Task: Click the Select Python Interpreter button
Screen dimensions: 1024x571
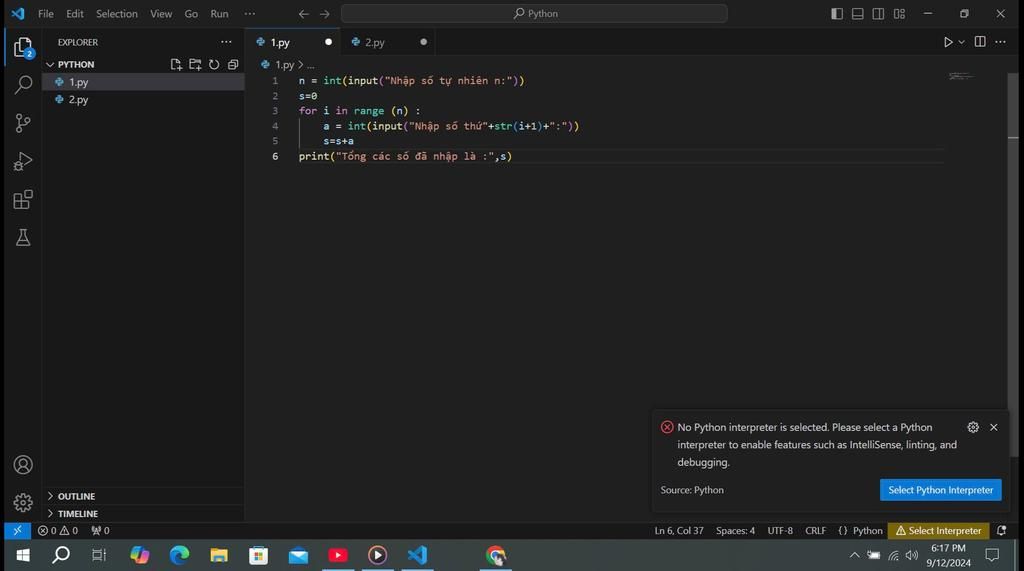Action: [940, 490]
